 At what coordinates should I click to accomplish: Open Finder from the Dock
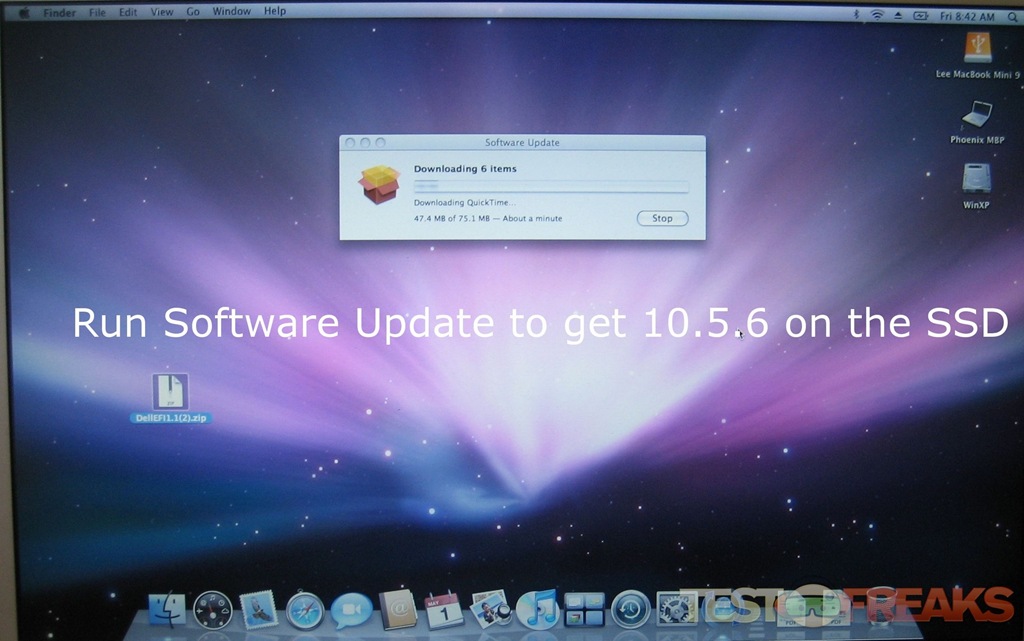pyautogui.click(x=166, y=608)
